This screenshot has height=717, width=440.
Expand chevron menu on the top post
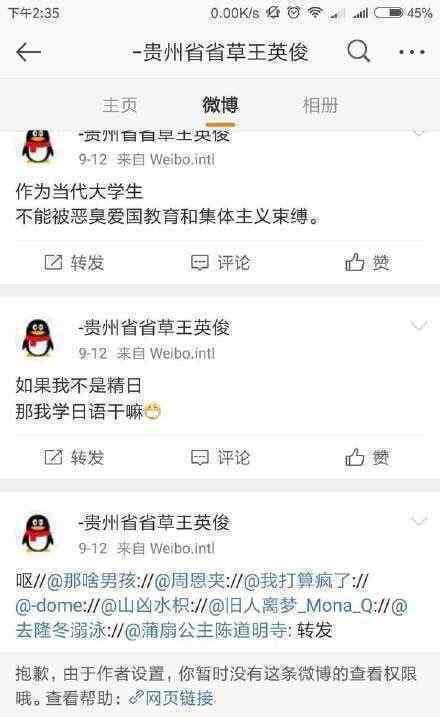pyautogui.click(x=419, y=133)
